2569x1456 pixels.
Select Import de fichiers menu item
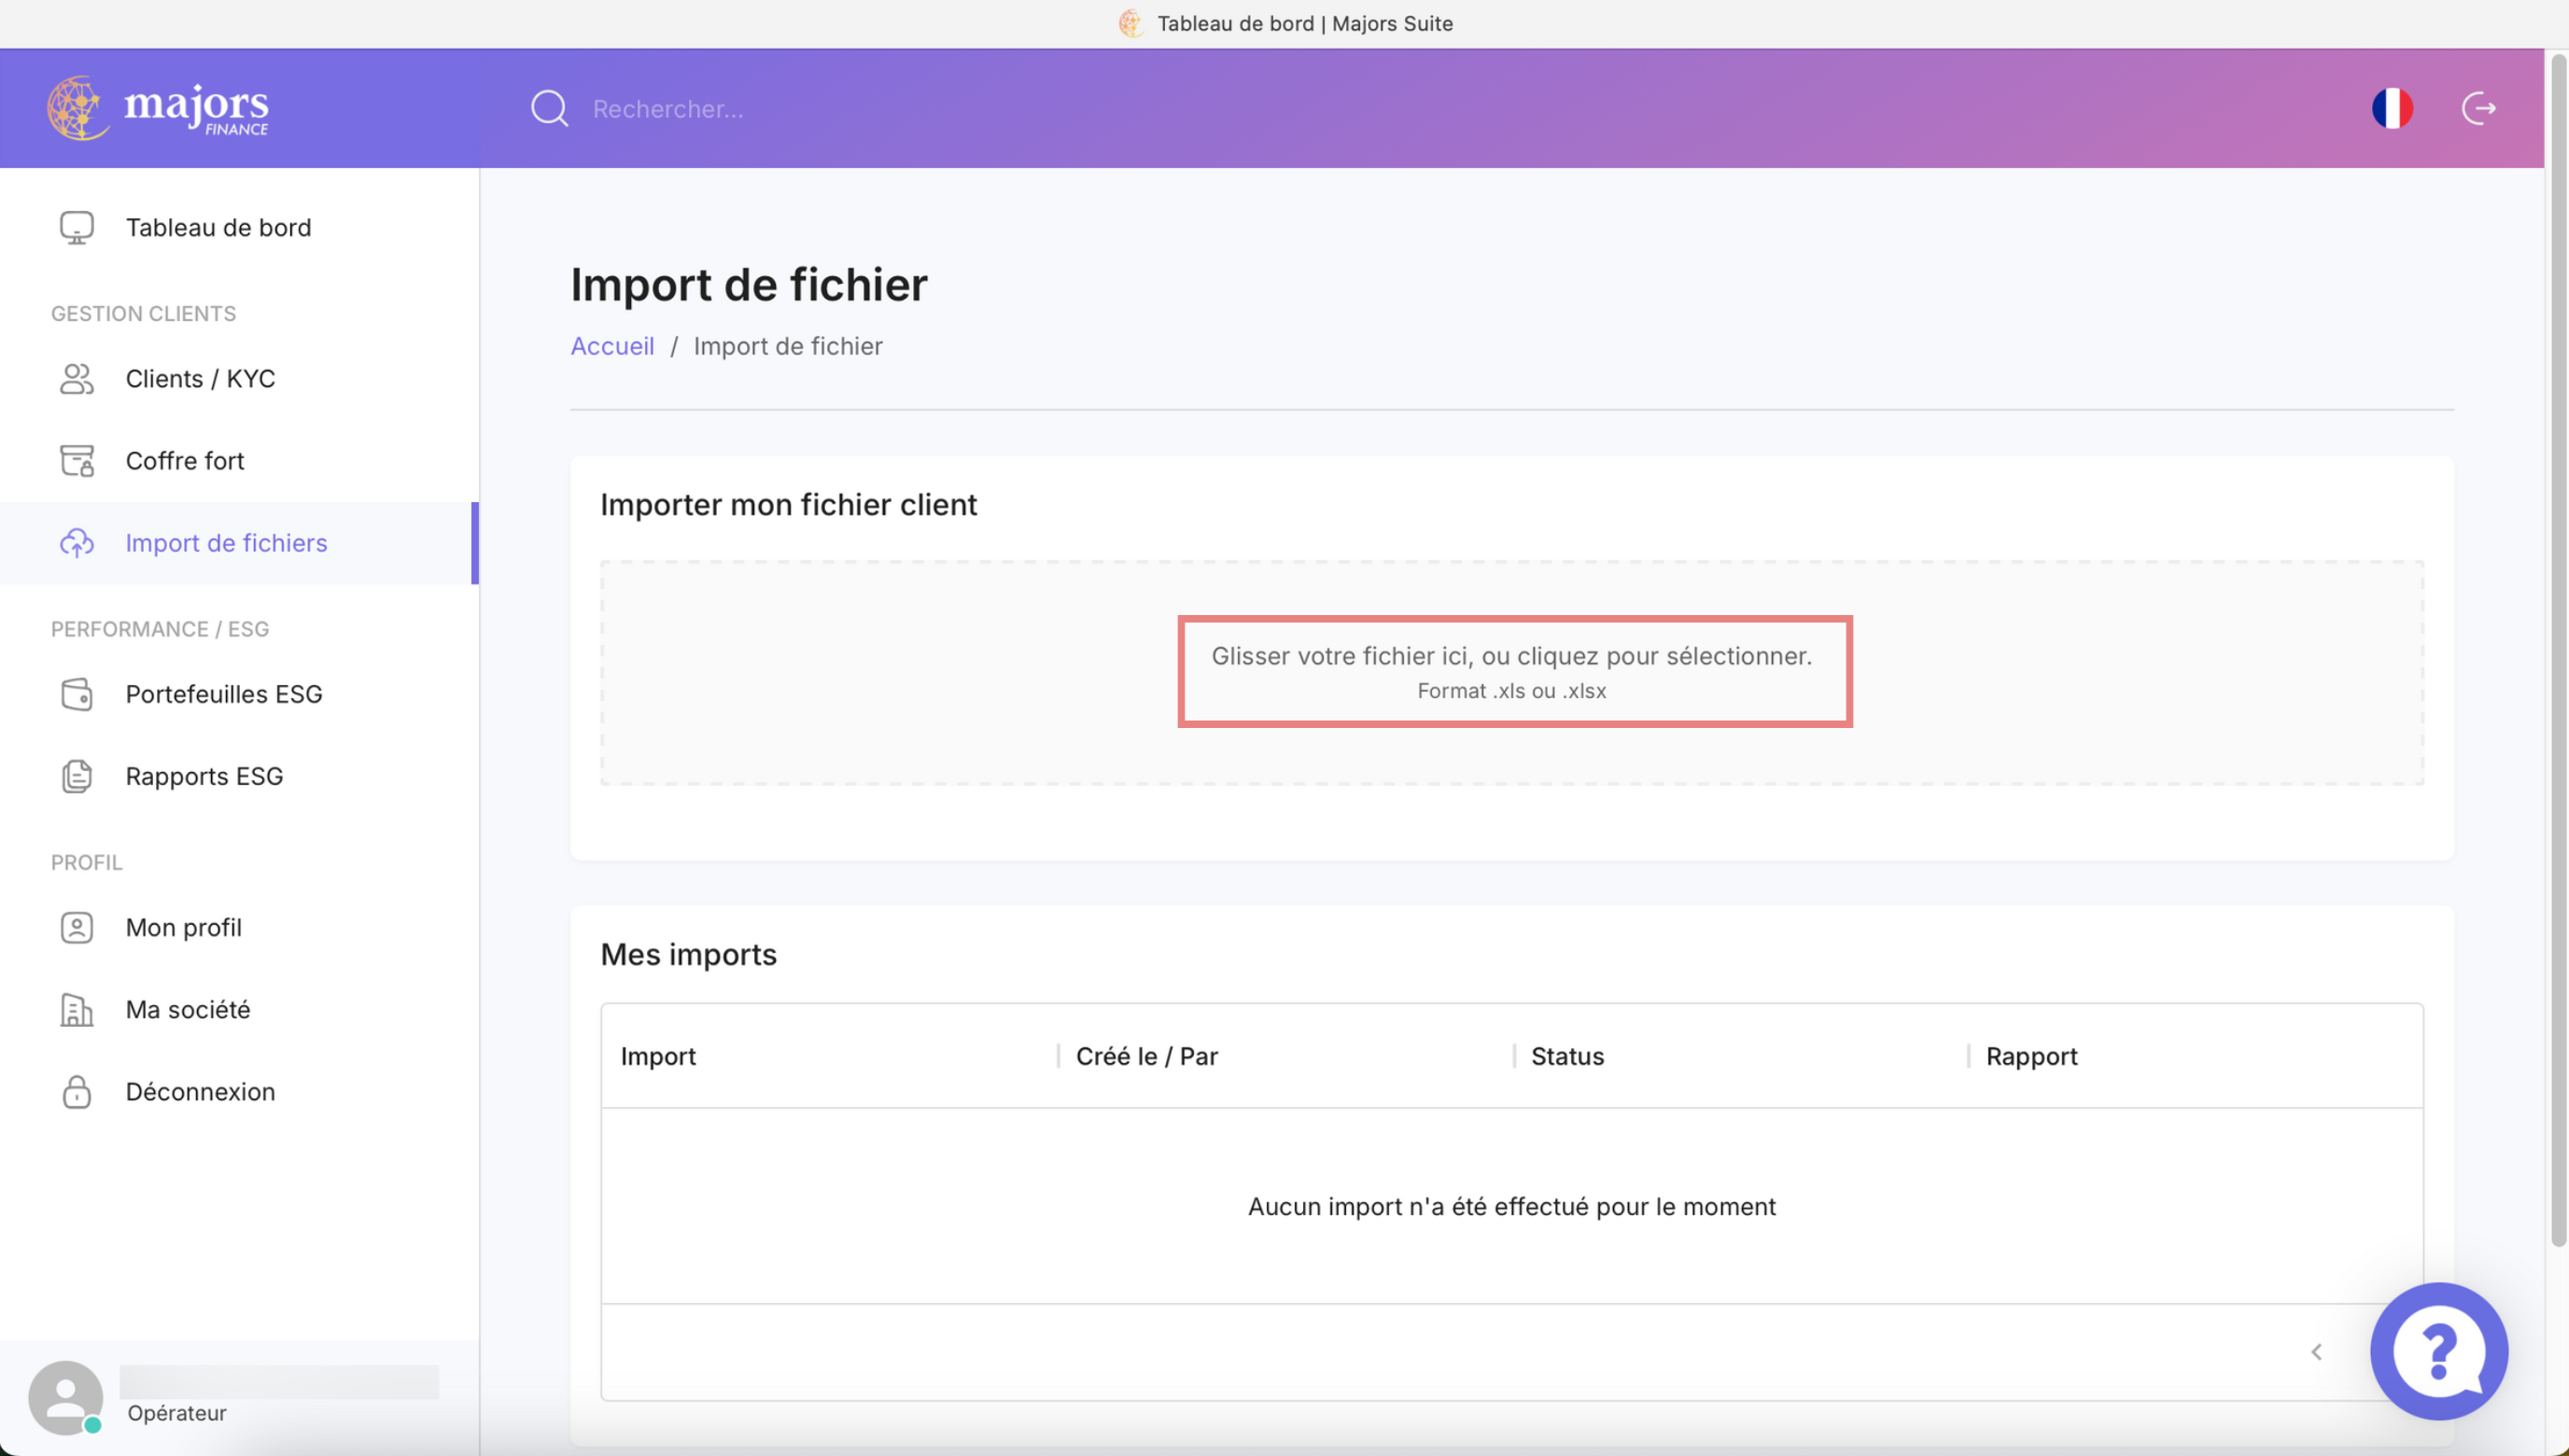225,543
